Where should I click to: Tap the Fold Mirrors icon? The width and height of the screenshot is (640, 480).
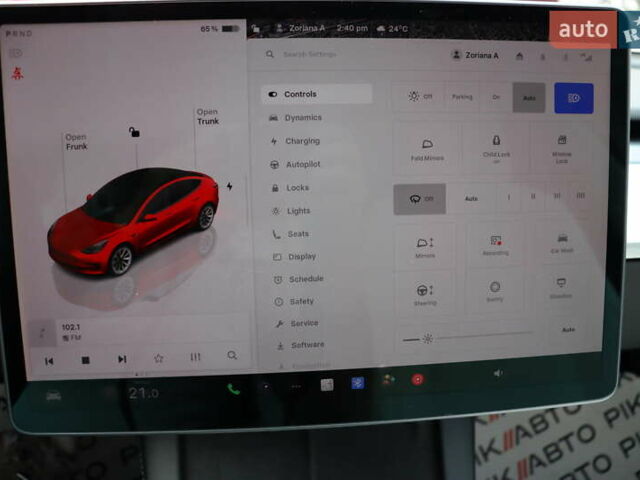(x=427, y=144)
